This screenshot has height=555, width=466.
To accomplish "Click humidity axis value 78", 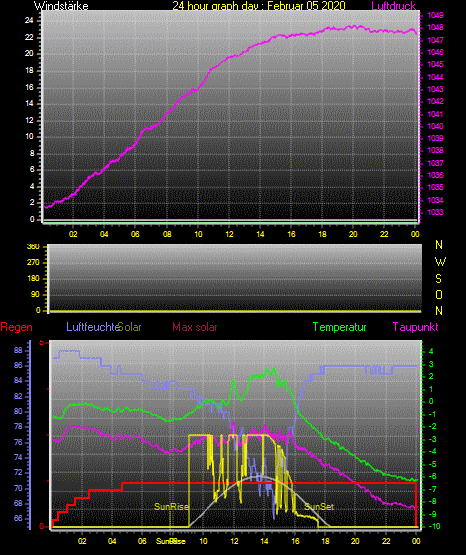I will pyautogui.click(x=18, y=427).
